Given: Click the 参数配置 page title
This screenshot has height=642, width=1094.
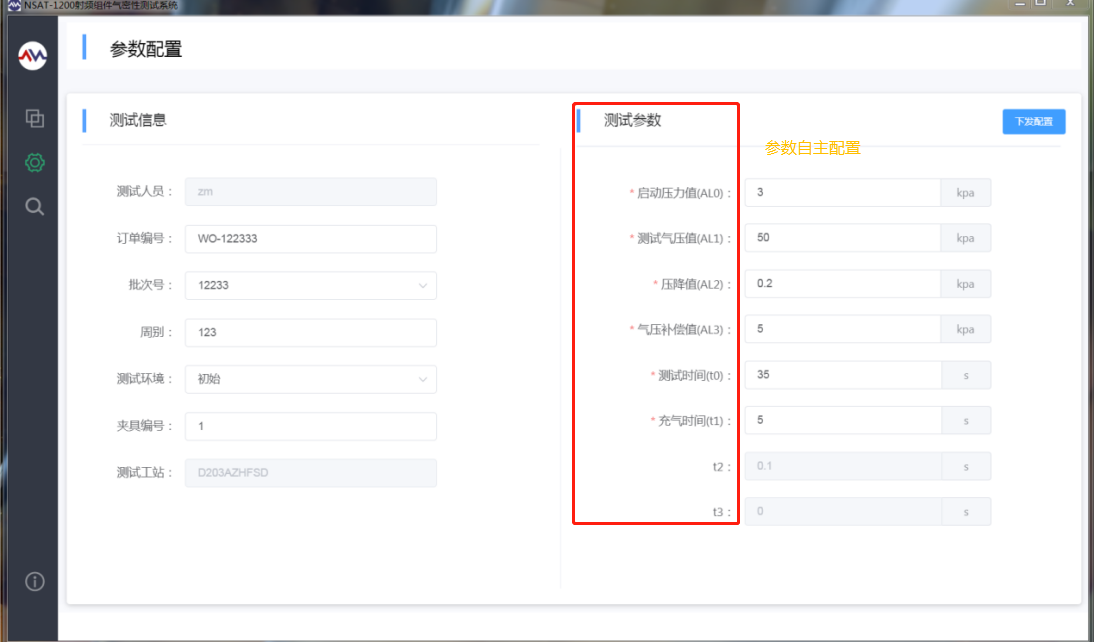Looking at the screenshot, I should click(146, 49).
